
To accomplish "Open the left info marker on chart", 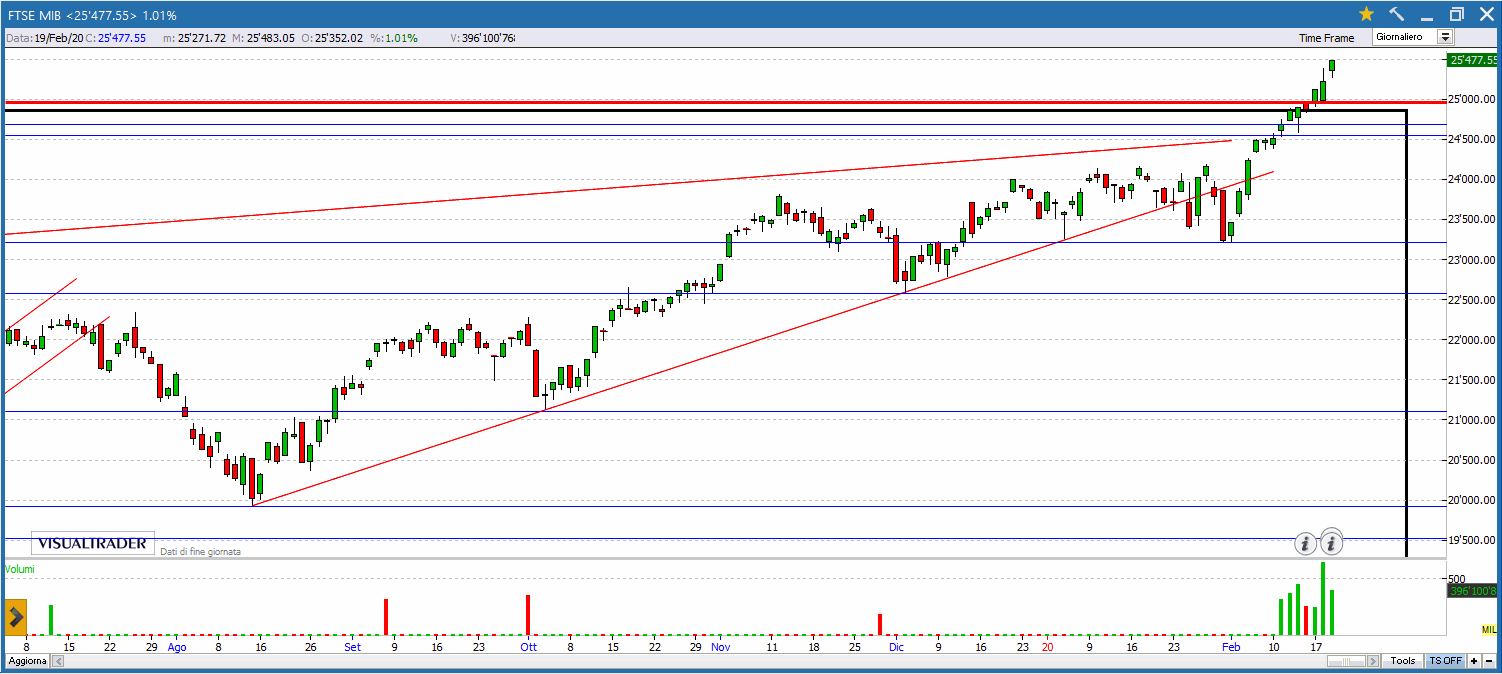I will [x=1305, y=545].
